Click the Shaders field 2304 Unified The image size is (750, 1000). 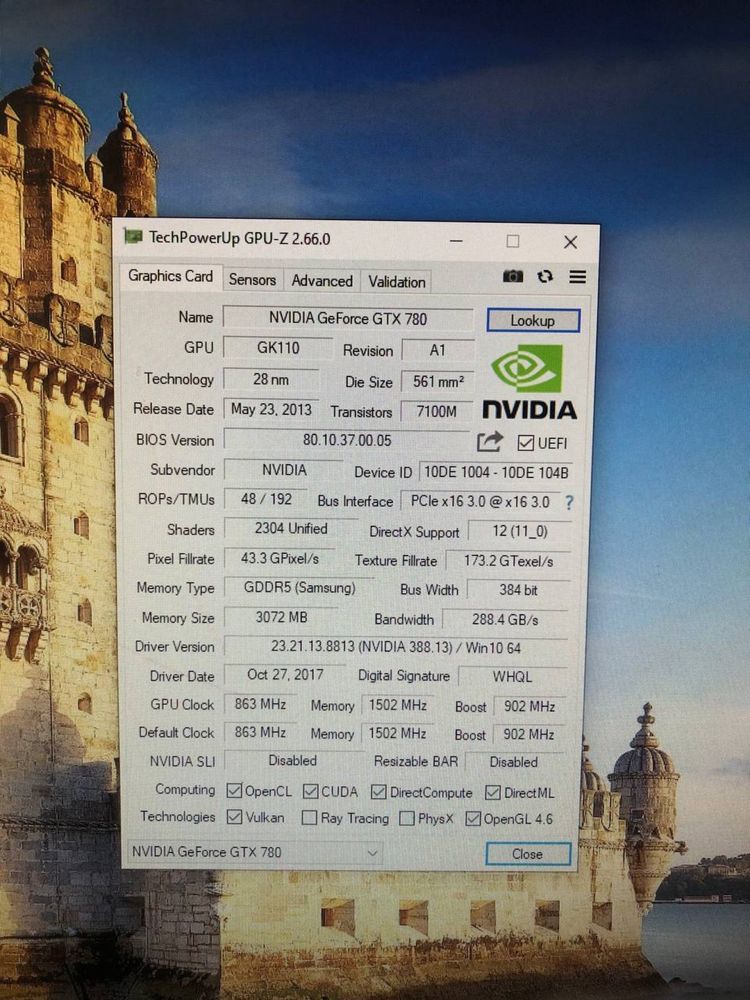click(x=291, y=528)
